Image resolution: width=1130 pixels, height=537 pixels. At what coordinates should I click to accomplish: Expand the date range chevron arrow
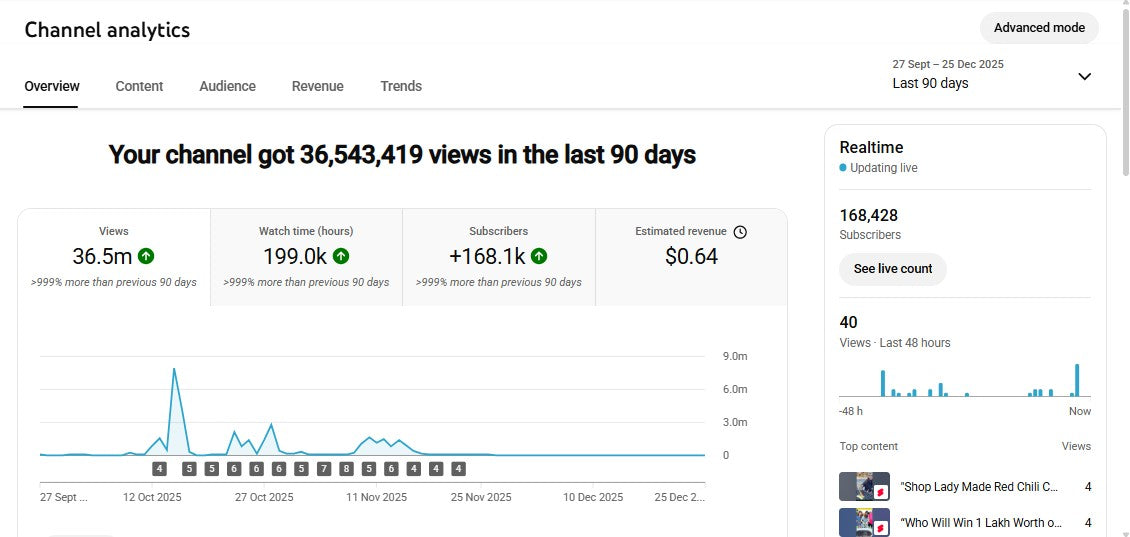(x=1084, y=77)
